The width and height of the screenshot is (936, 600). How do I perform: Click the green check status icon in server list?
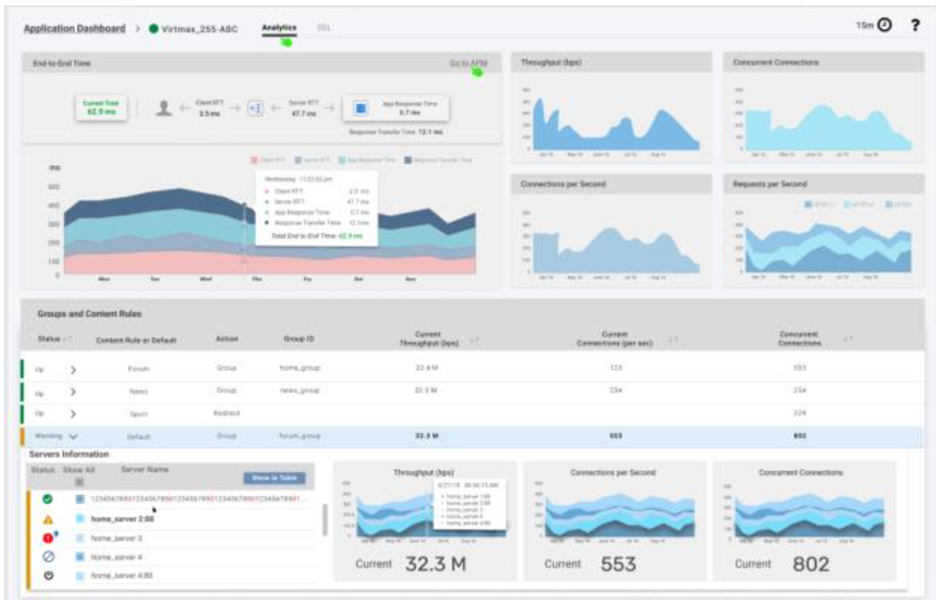[47, 498]
